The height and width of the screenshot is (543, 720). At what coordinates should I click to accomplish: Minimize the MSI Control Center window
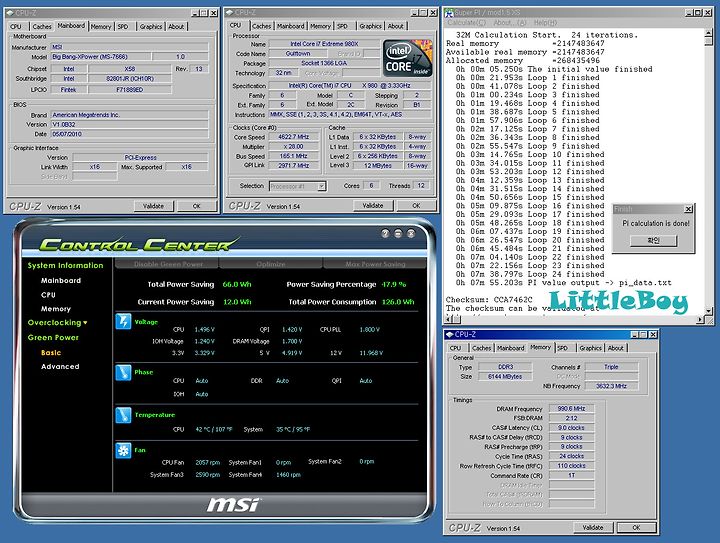click(x=398, y=234)
